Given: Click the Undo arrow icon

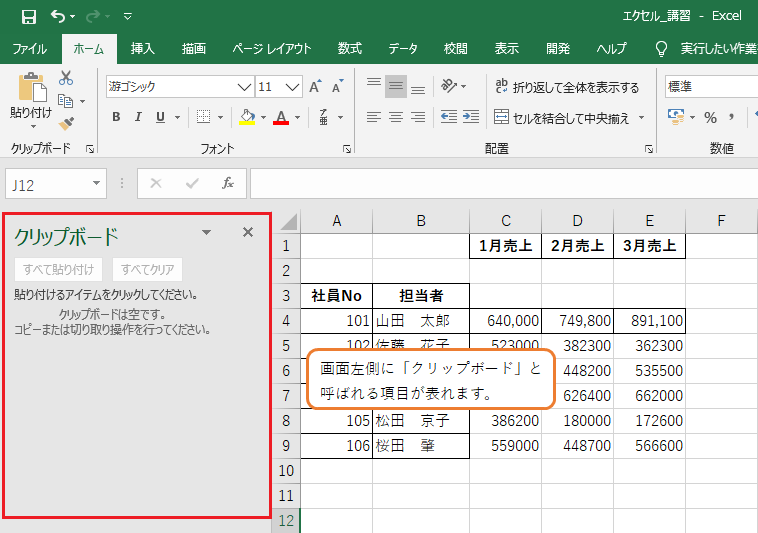Looking at the screenshot, I should click(x=58, y=16).
